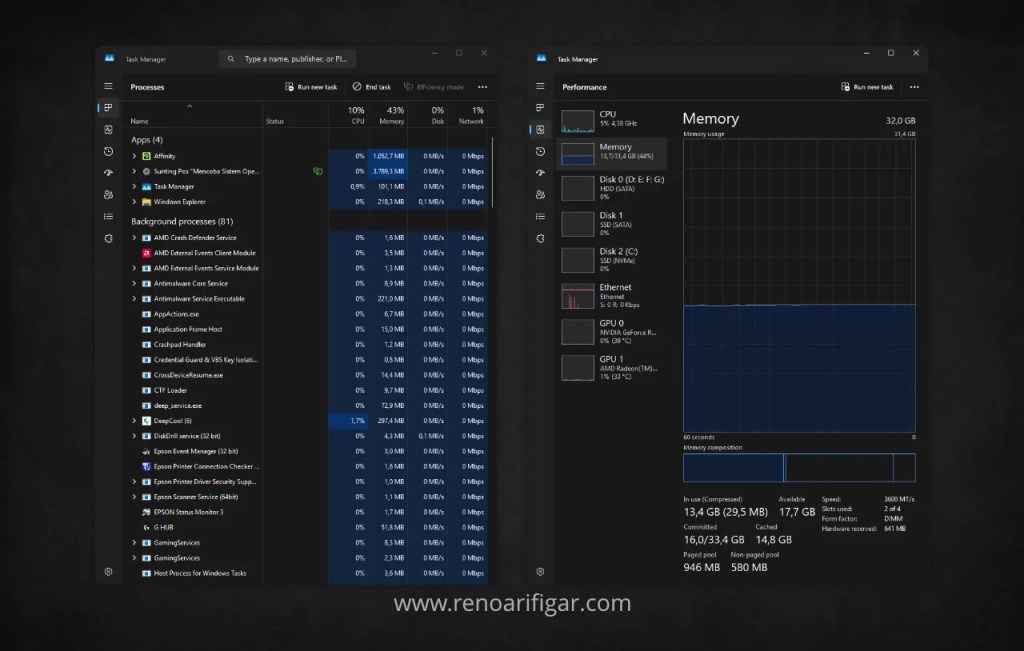This screenshot has width=1024, height=651.
Task: Open Settings gear in the Processes window
Action: (108, 572)
